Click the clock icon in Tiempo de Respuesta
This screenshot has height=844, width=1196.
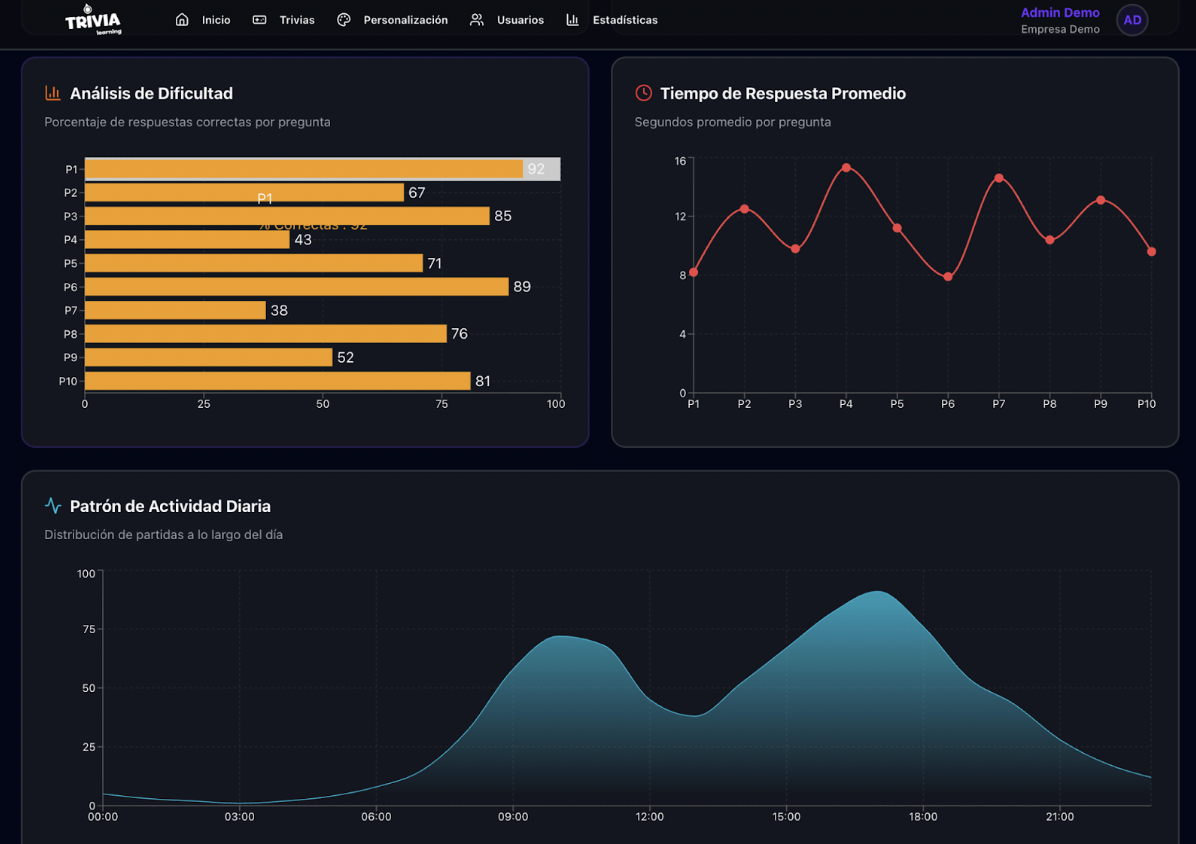[x=643, y=93]
